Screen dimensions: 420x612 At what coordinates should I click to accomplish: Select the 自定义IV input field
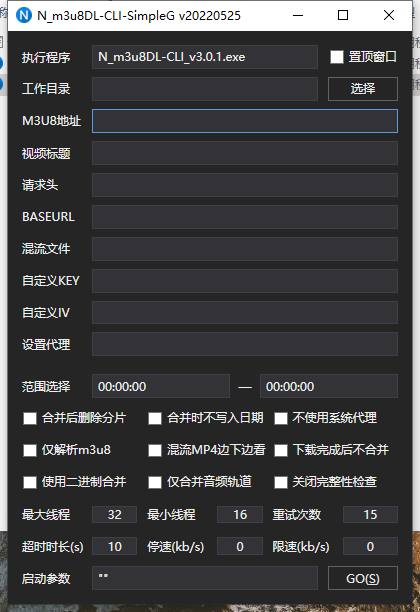(245, 313)
